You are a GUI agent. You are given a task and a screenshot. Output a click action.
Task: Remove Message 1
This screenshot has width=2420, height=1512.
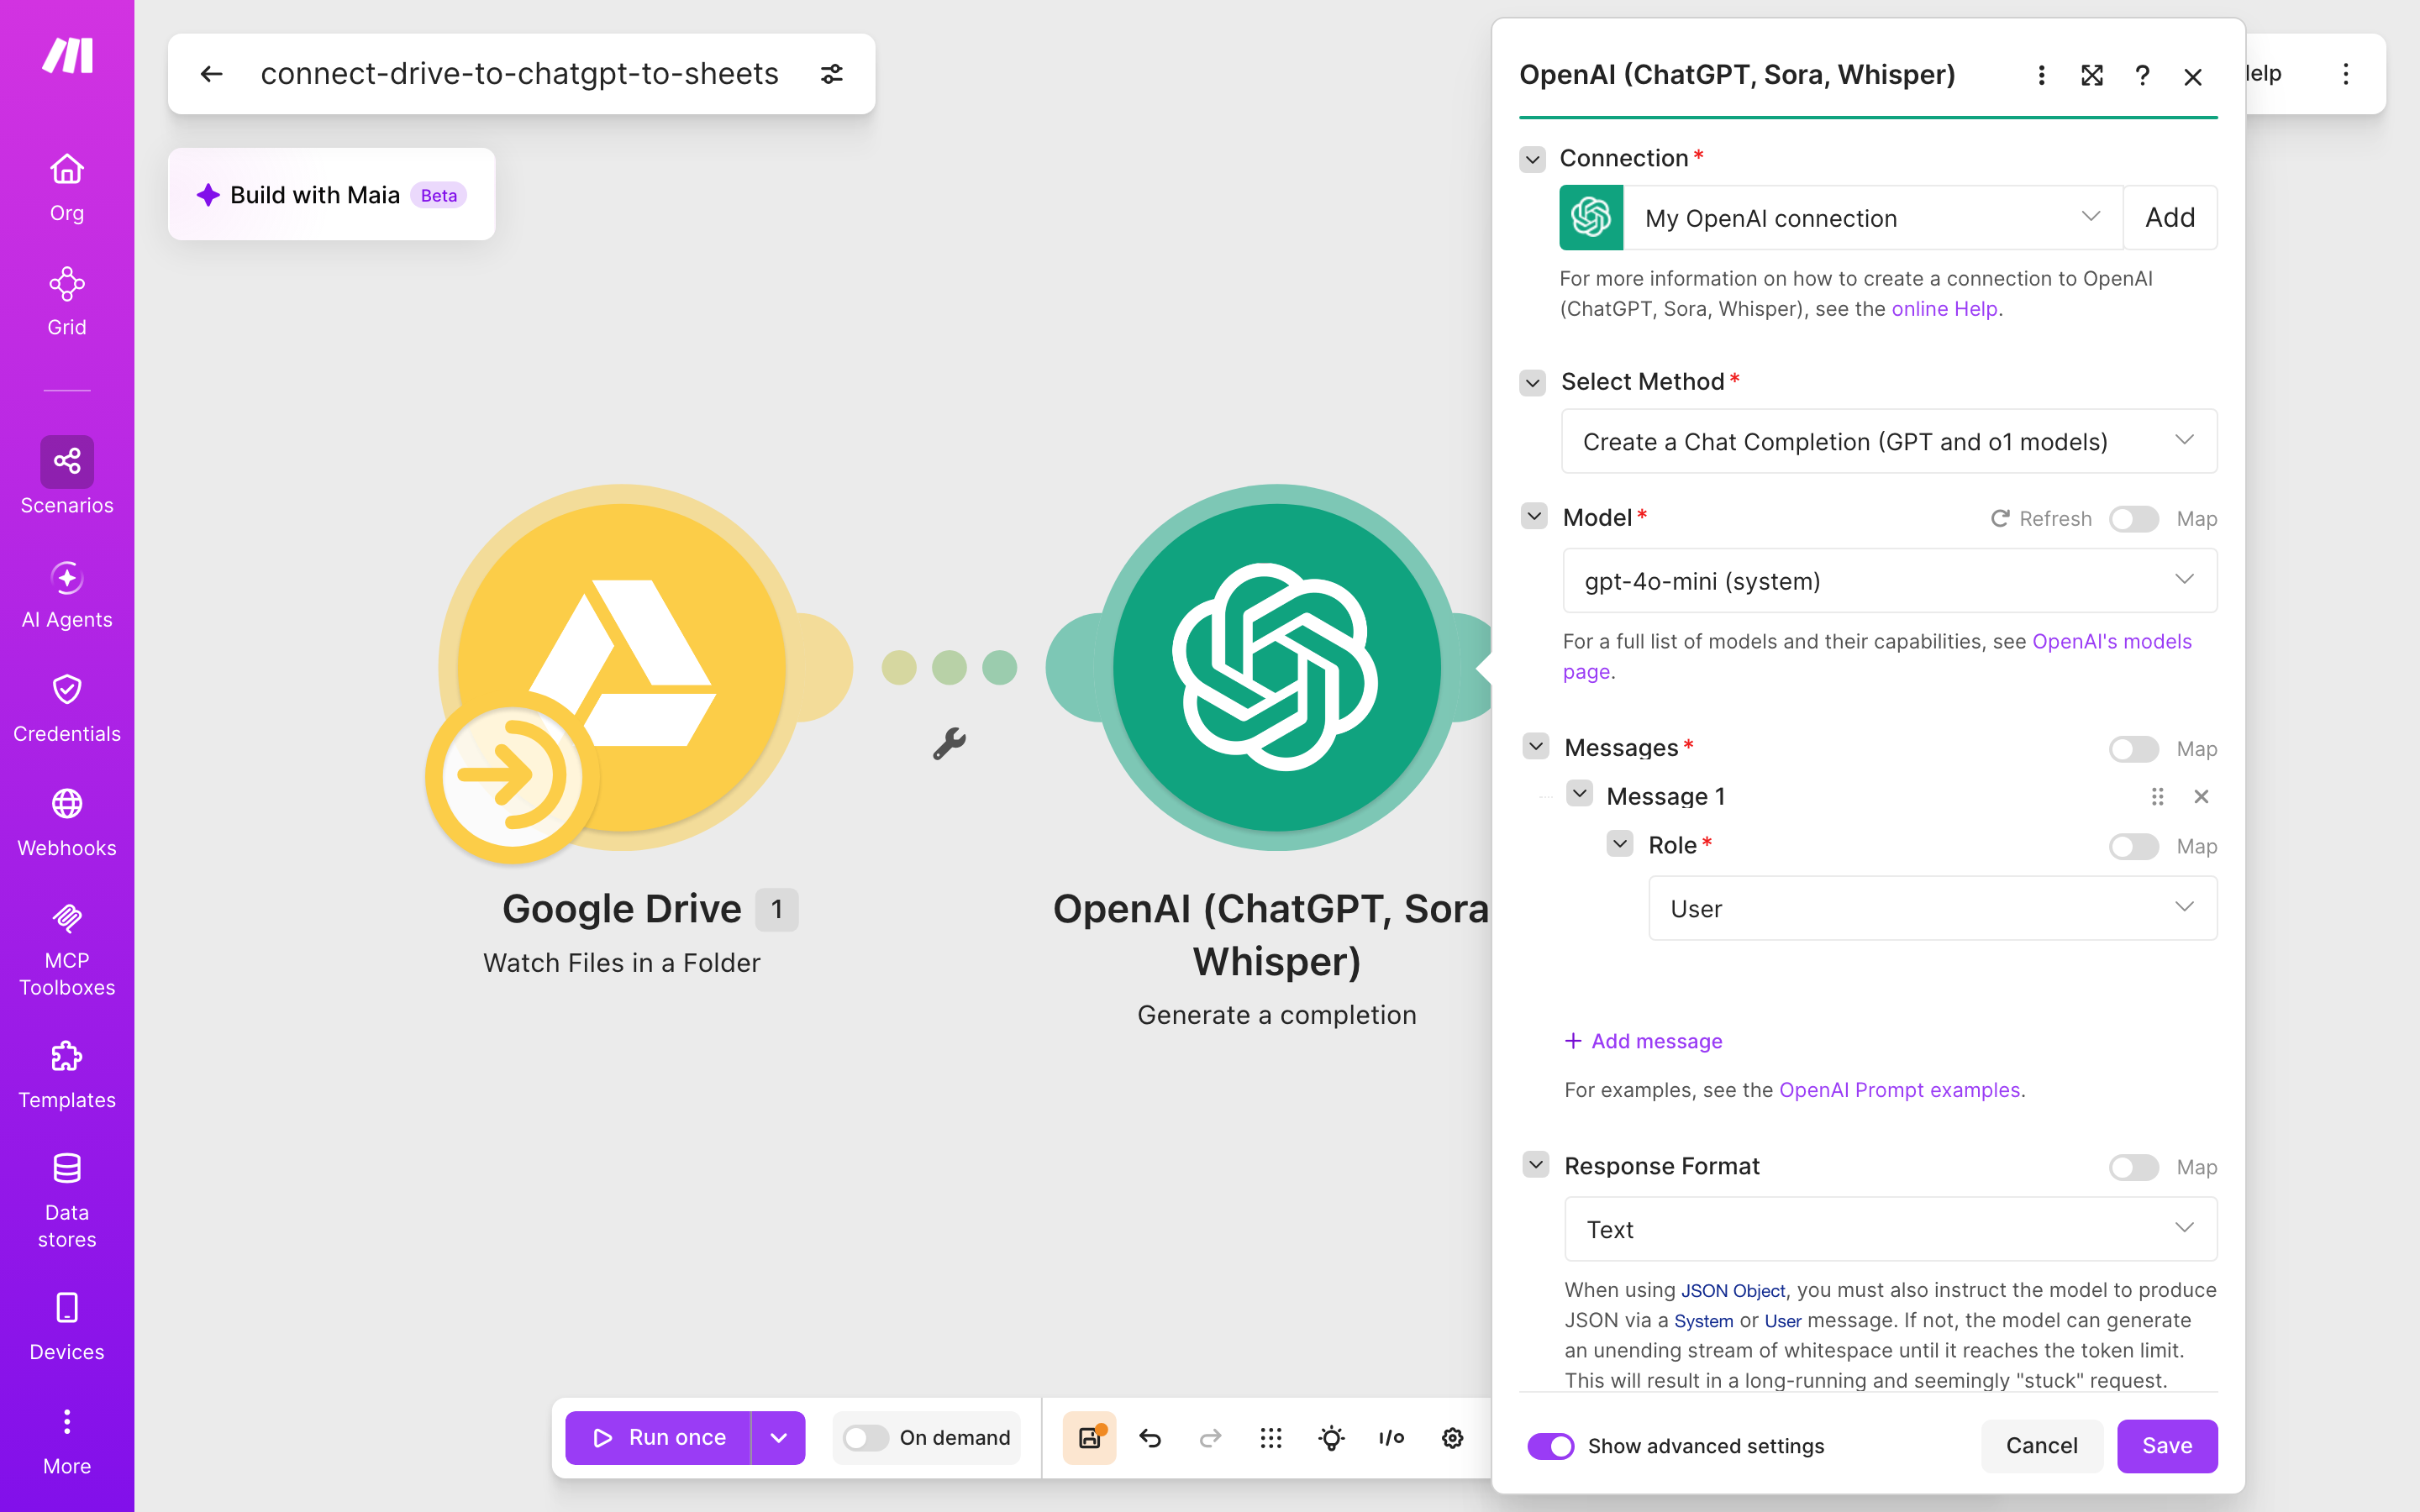2201,796
